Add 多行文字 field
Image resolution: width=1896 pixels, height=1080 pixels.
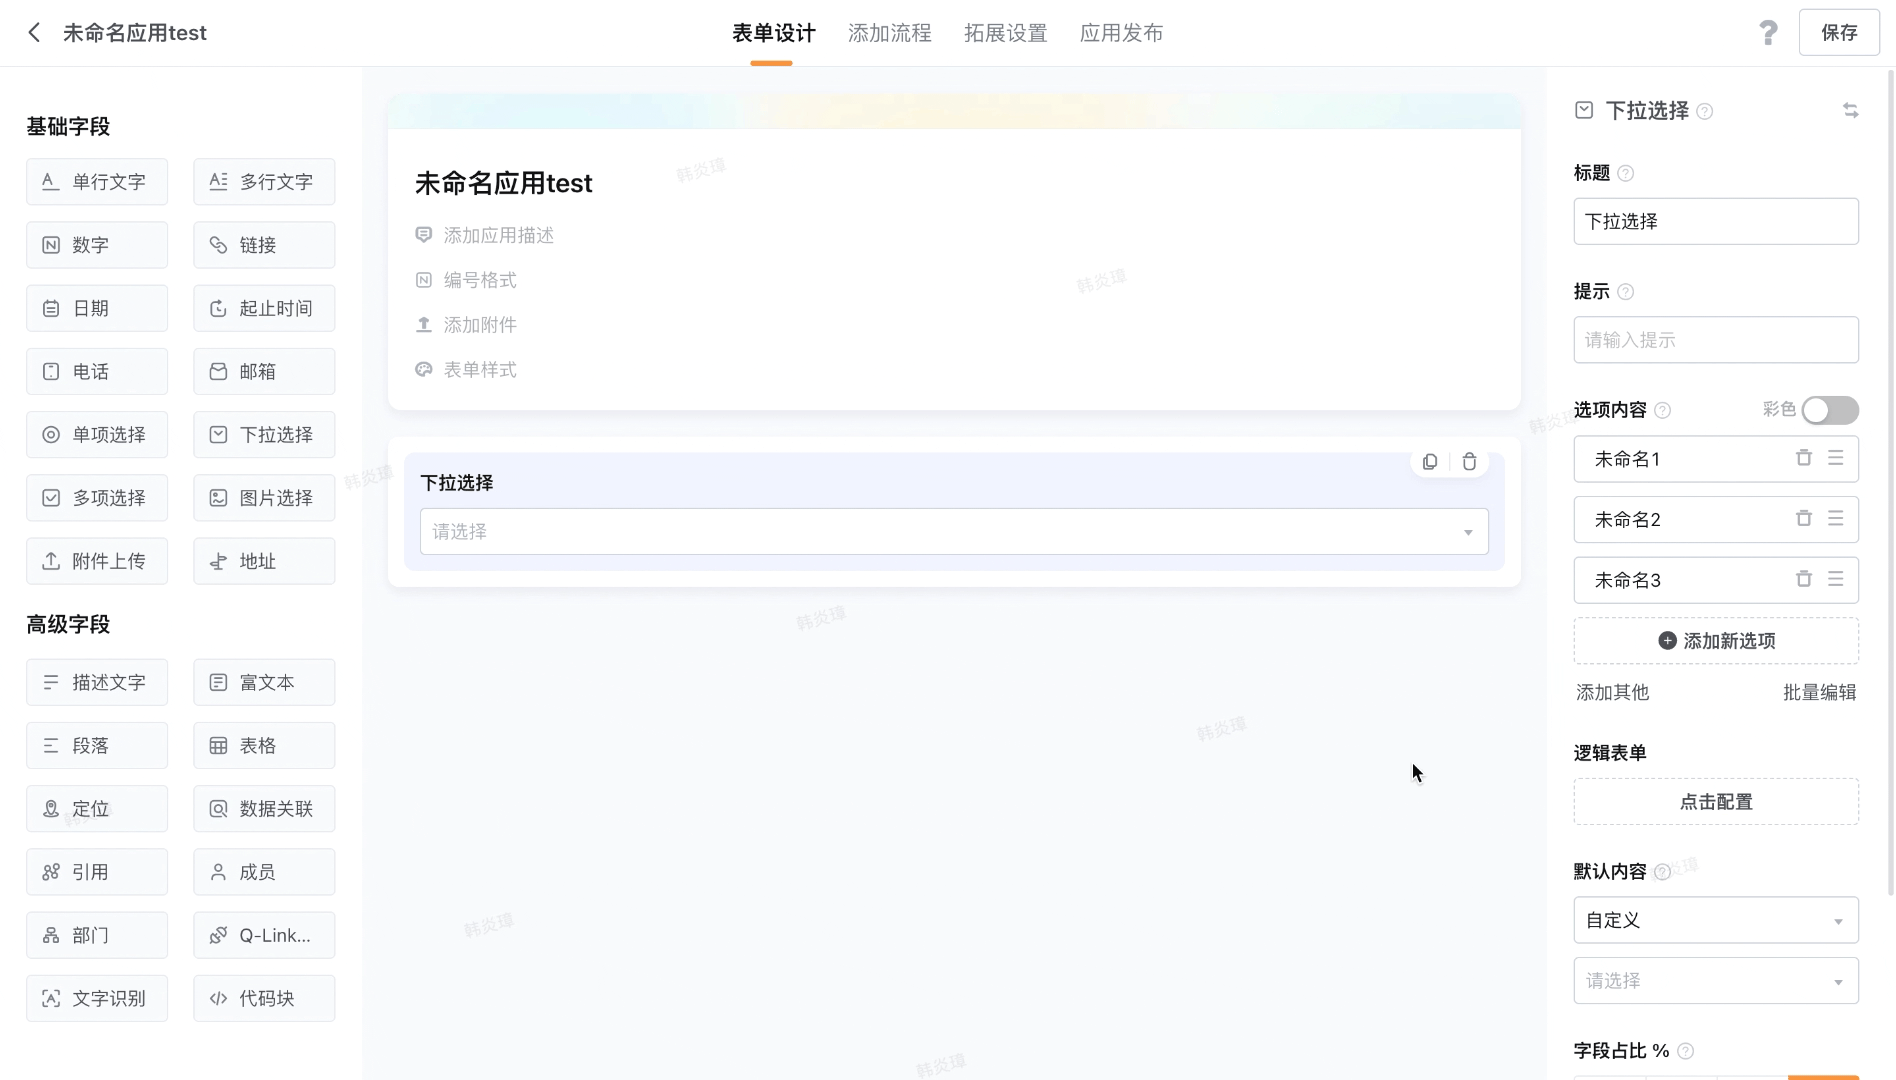(264, 182)
